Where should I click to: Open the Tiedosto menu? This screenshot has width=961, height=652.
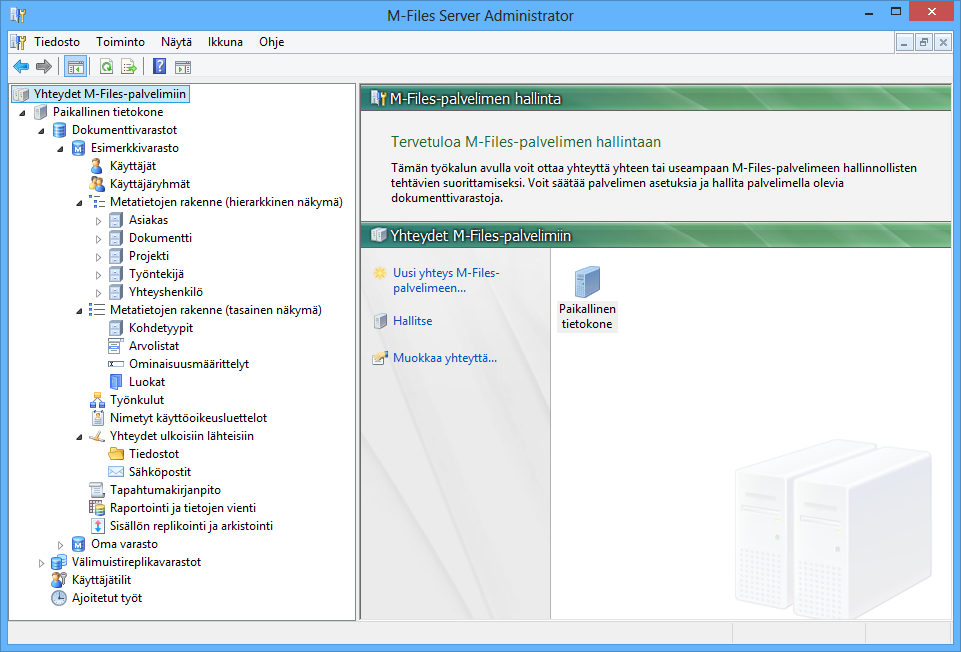[x=57, y=42]
